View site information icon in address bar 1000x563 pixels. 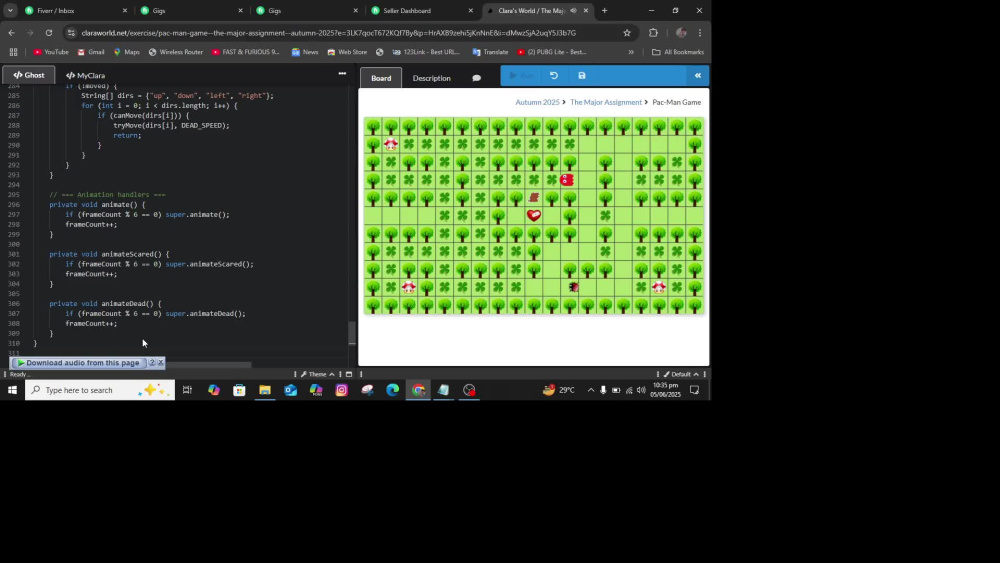click(71, 33)
